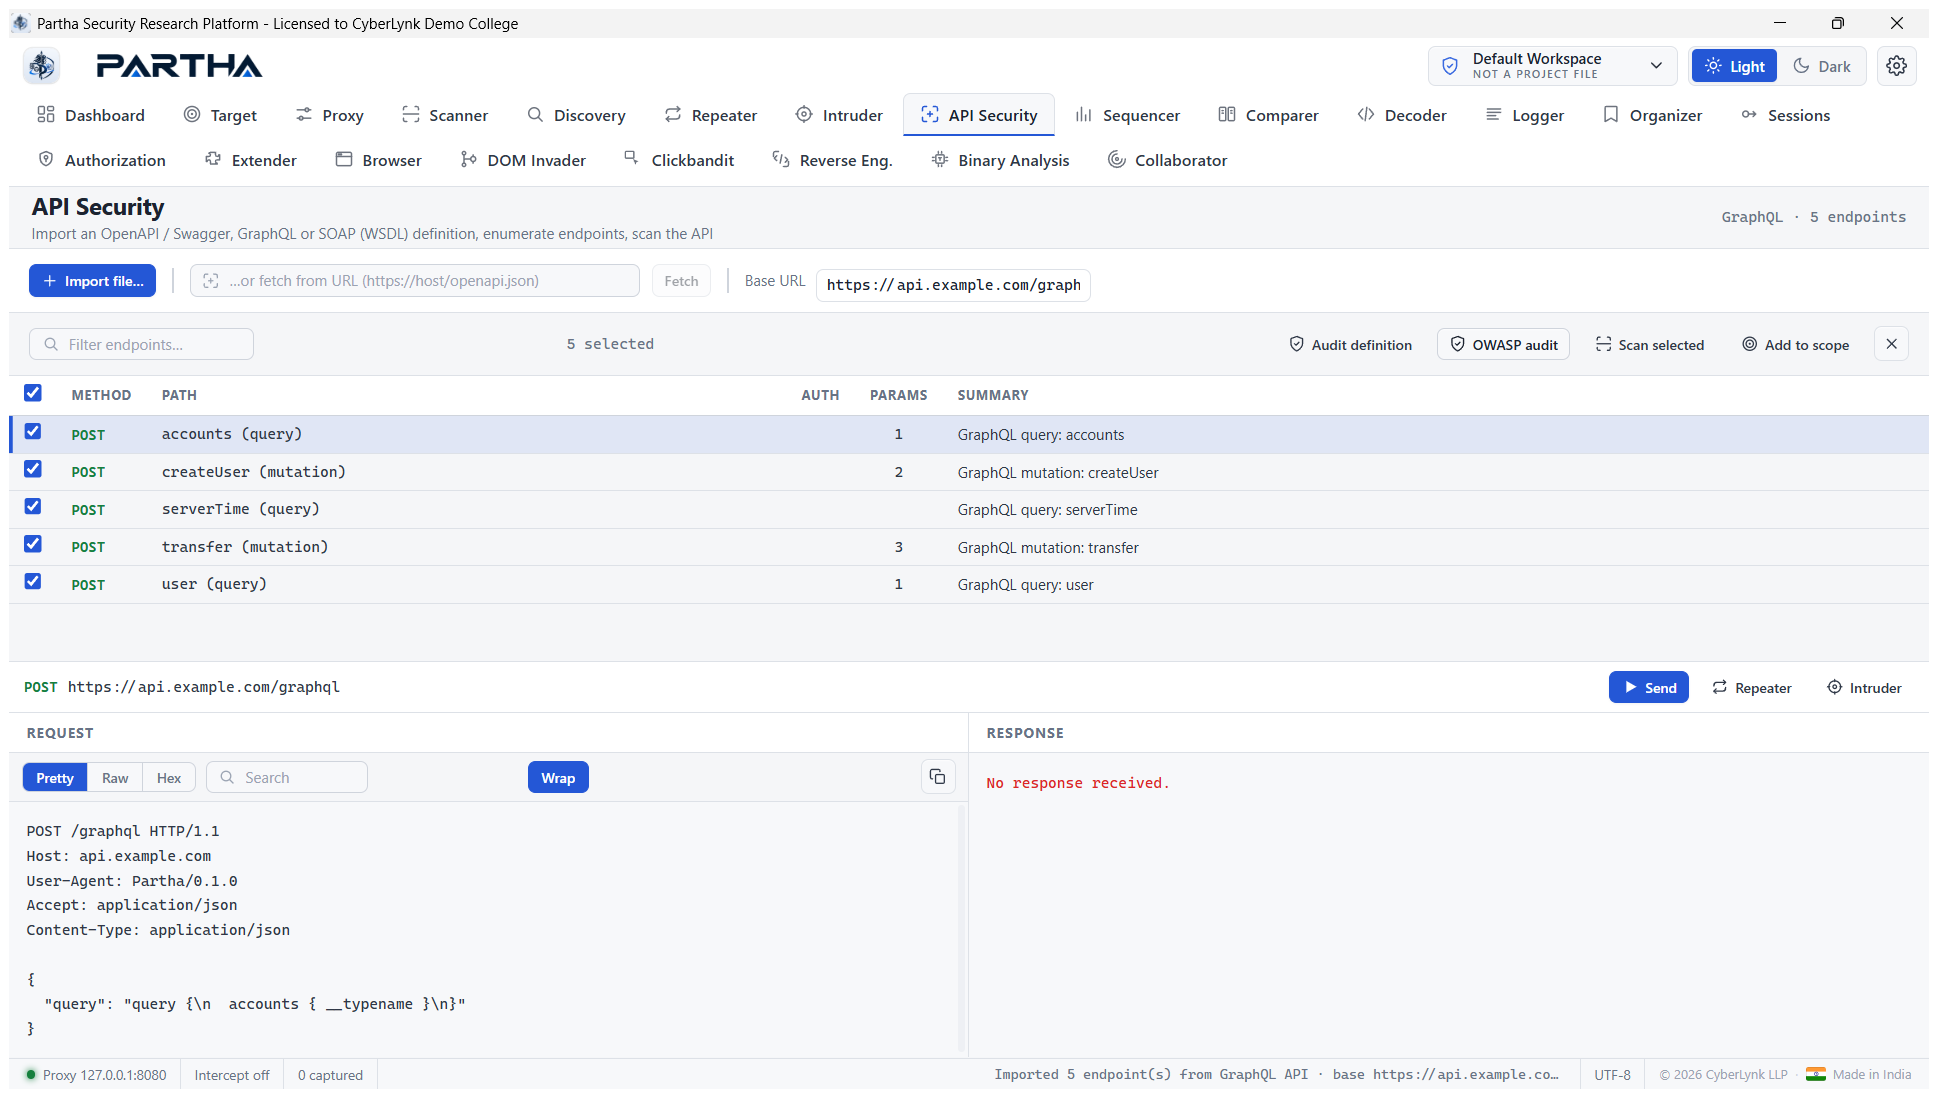Screen dimensions: 1938x1098
Task: Click the Target icon
Action: [192, 115]
